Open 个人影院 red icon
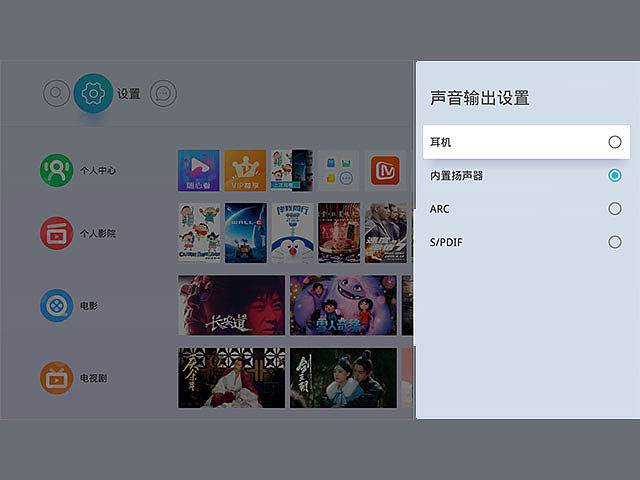 pos(57,233)
